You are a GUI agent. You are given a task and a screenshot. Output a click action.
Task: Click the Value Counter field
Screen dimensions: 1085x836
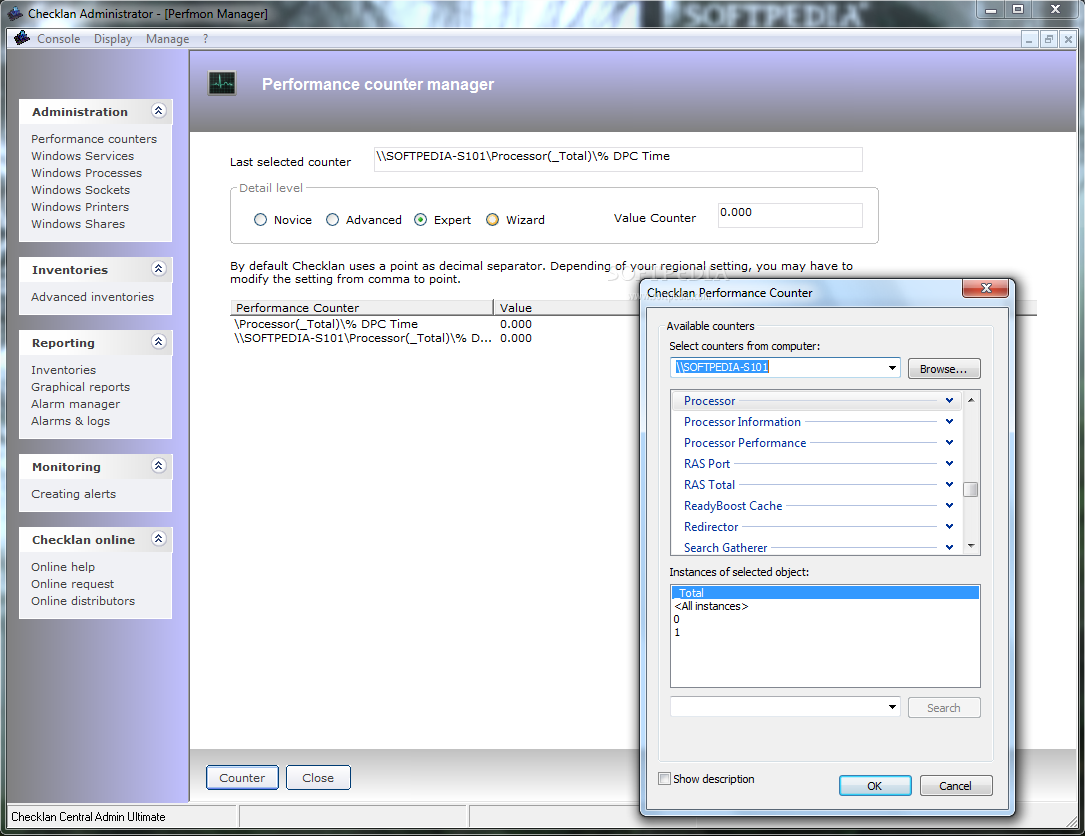(x=790, y=215)
